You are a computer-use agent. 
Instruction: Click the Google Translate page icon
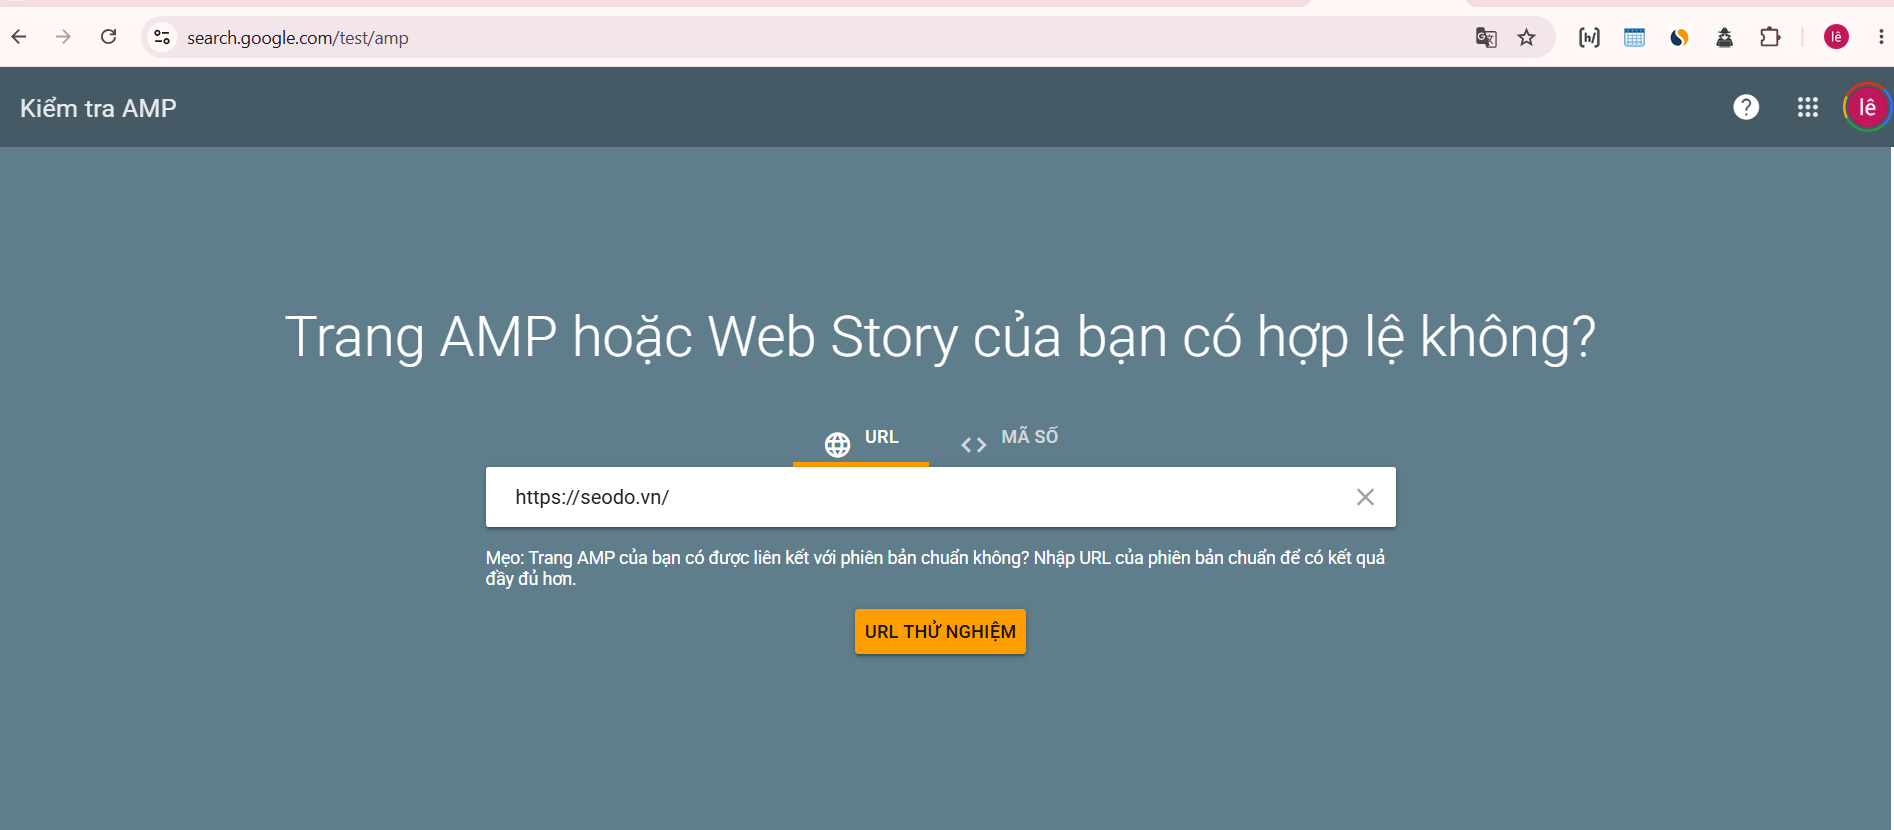[1486, 37]
